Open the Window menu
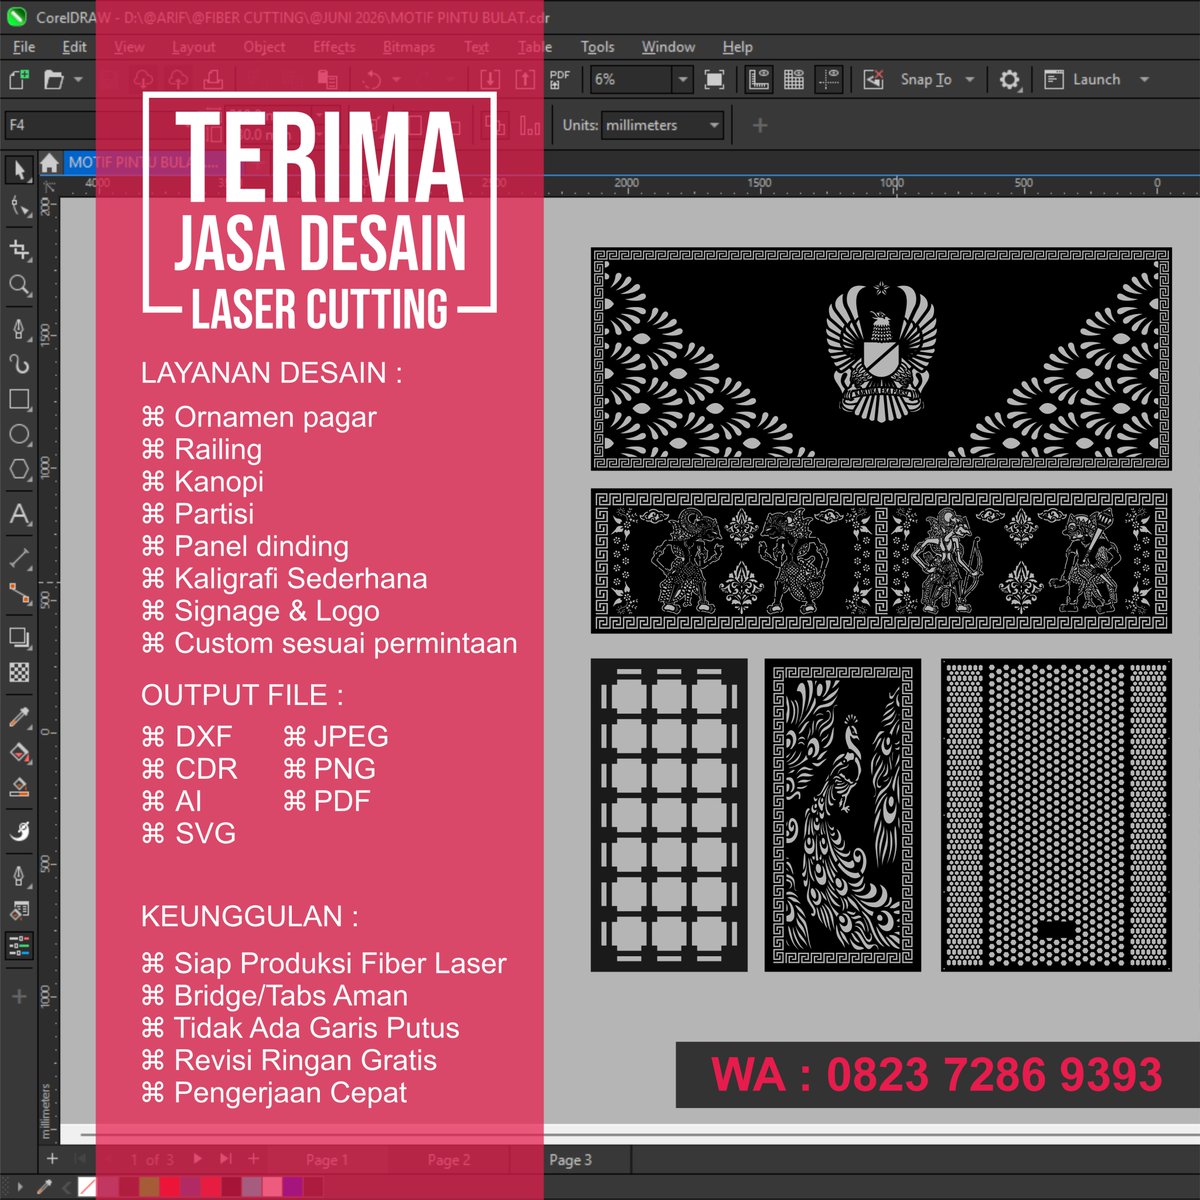This screenshot has height=1200, width=1200. (668, 47)
